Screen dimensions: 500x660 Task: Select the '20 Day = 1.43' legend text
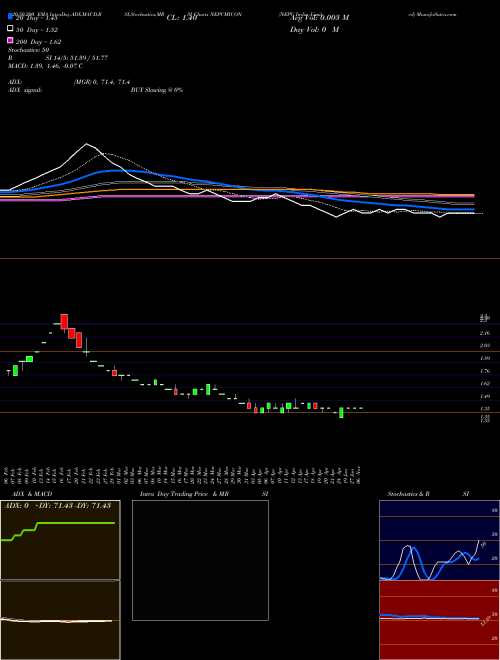click(39, 18)
